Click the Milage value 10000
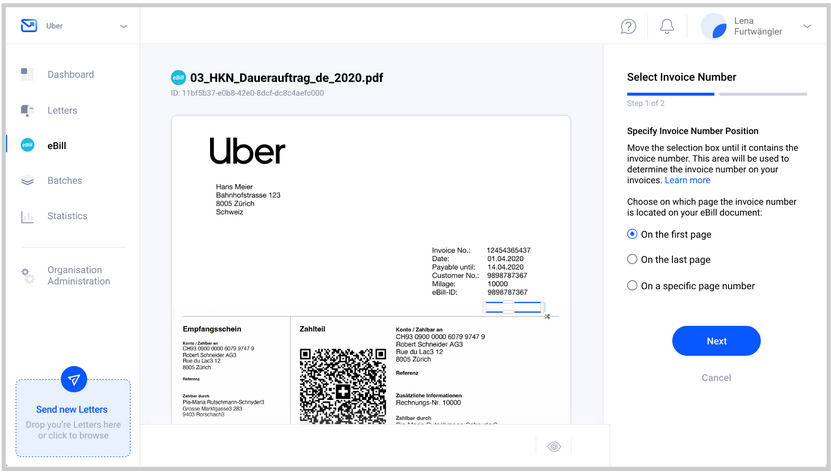The image size is (831, 473). pyautogui.click(x=498, y=284)
